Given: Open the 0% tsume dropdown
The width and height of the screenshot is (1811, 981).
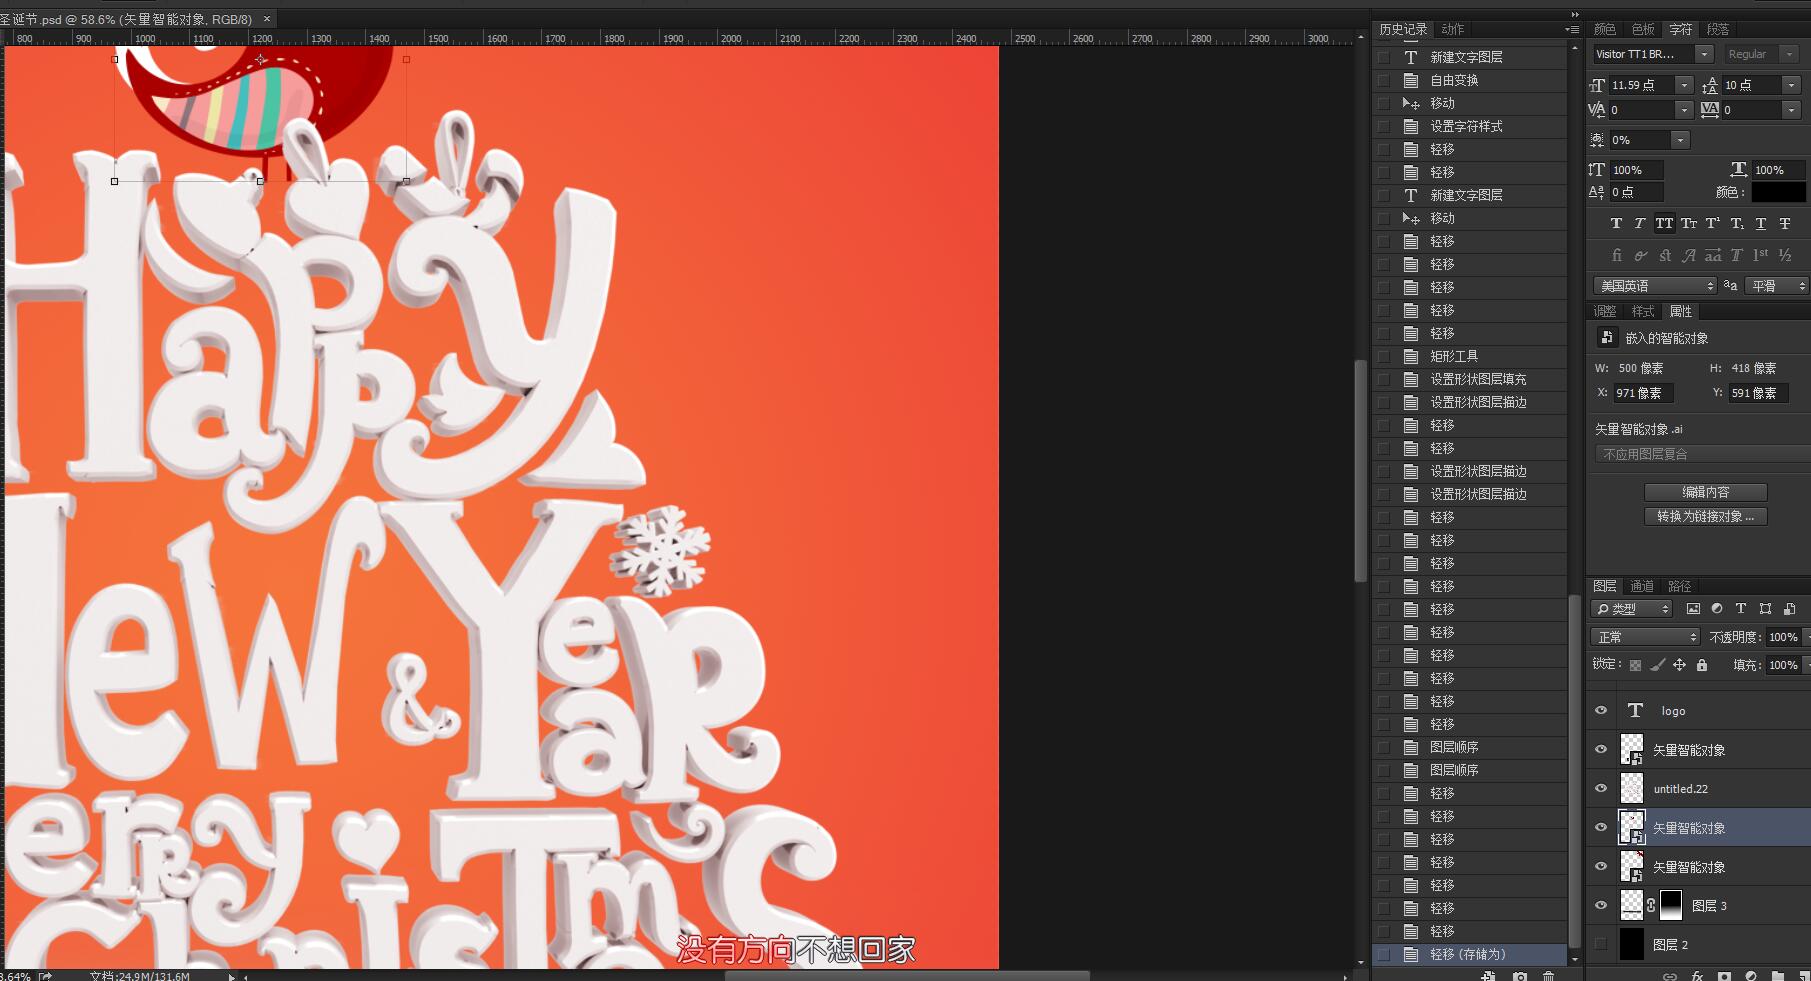Looking at the screenshot, I should [1680, 140].
